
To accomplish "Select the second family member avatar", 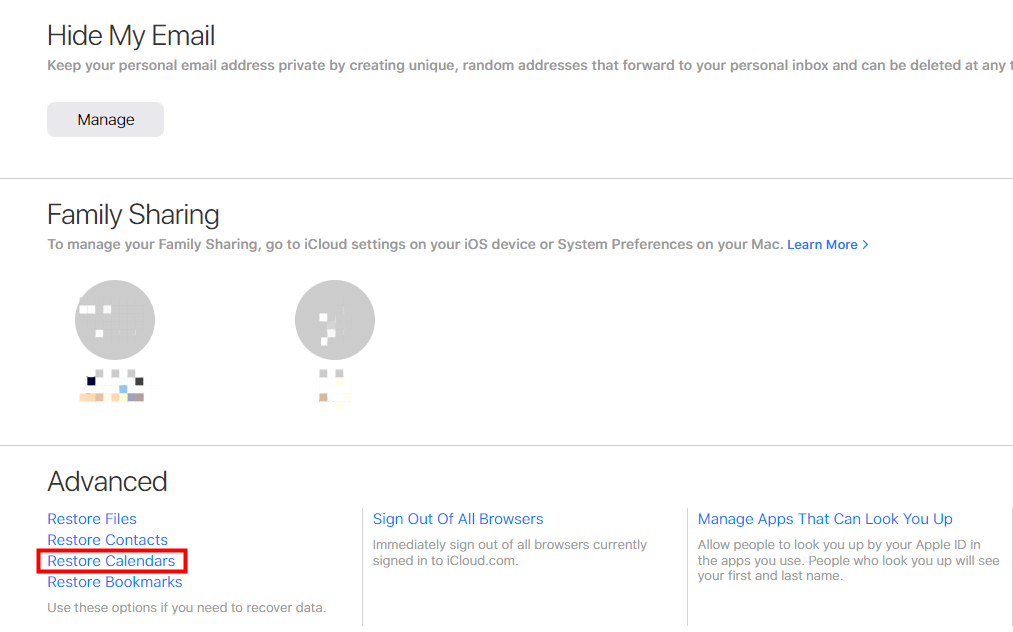I will (x=335, y=320).
